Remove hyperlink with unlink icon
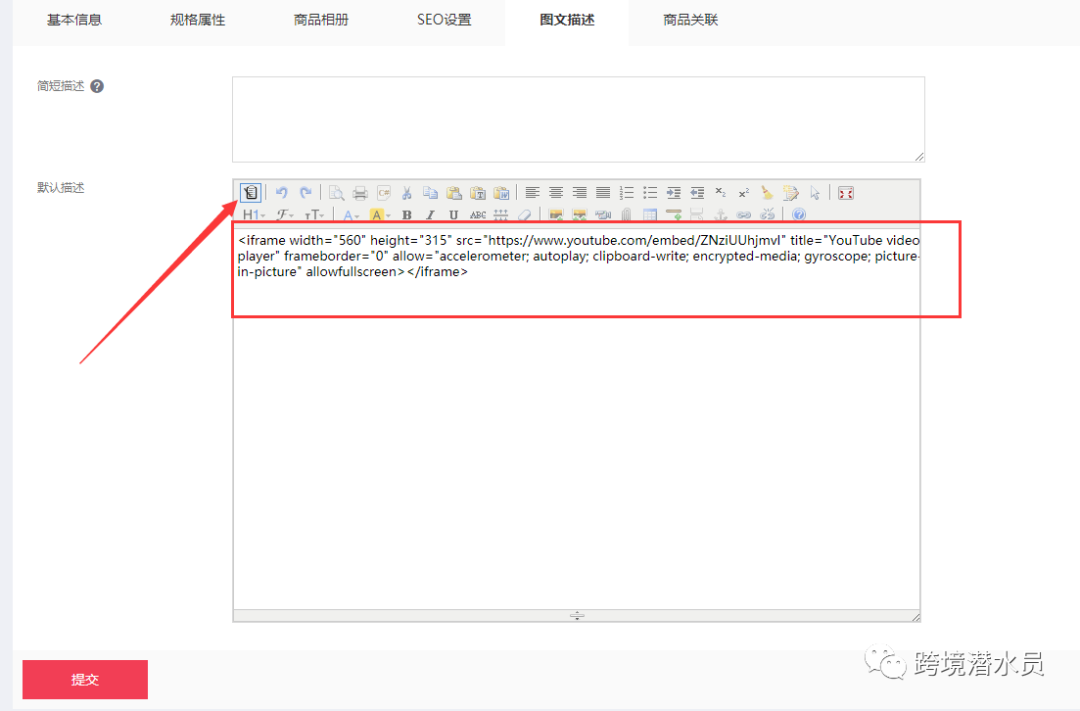The width and height of the screenshot is (1080, 711). click(x=767, y=215)
